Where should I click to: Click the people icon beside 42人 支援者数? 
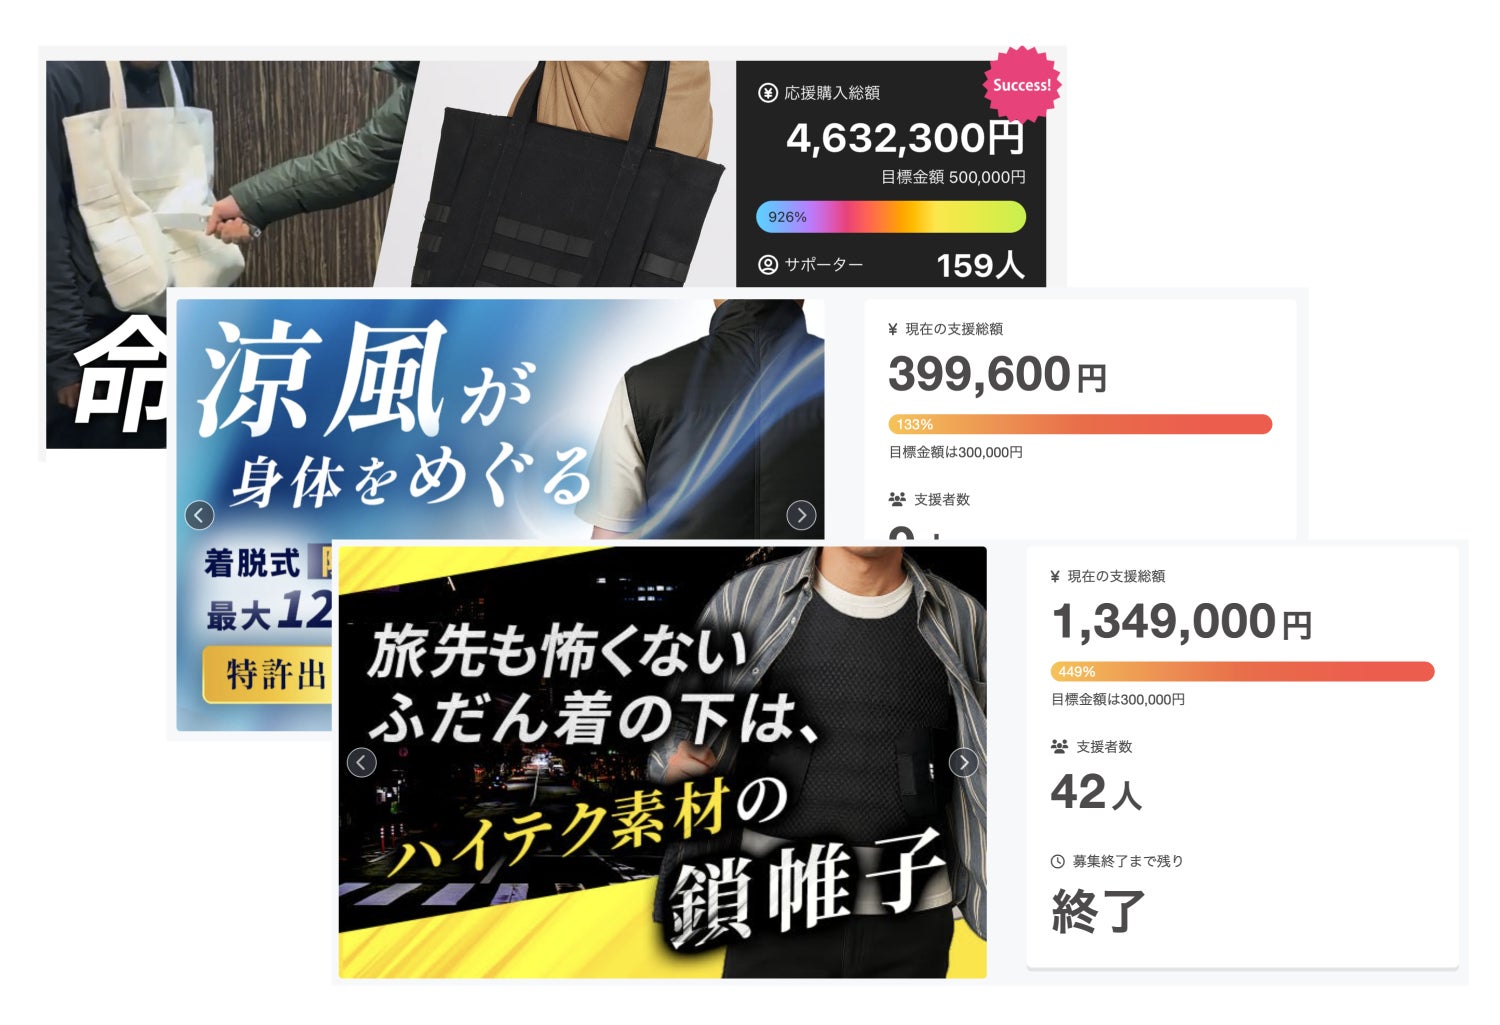pyautogui.click(x=1059, y=747)
